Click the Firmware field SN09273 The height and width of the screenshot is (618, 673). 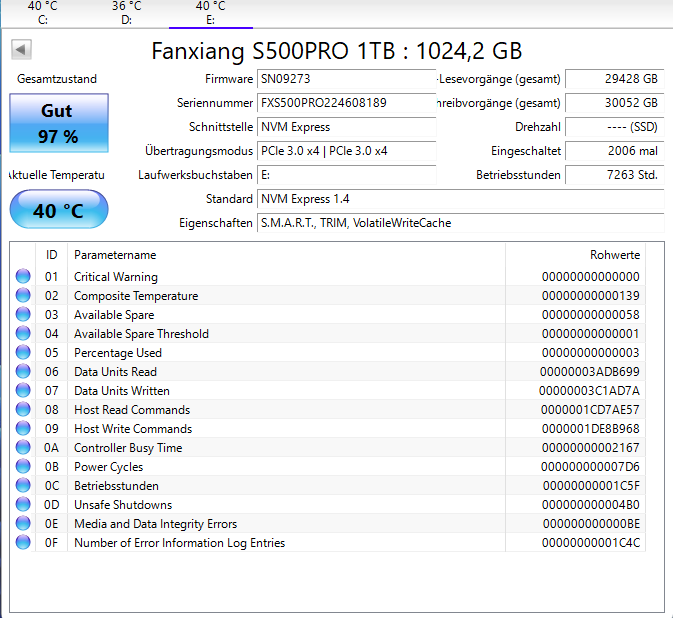[346, 79]
